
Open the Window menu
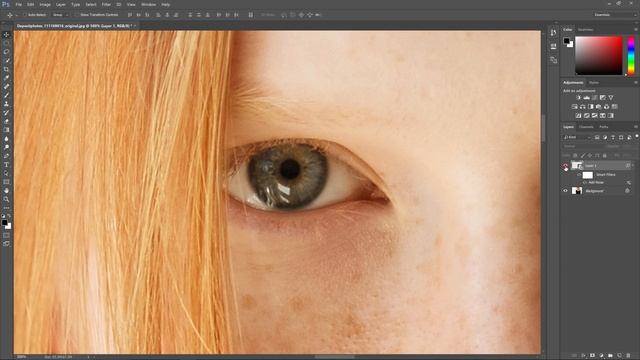click(148, 4)
